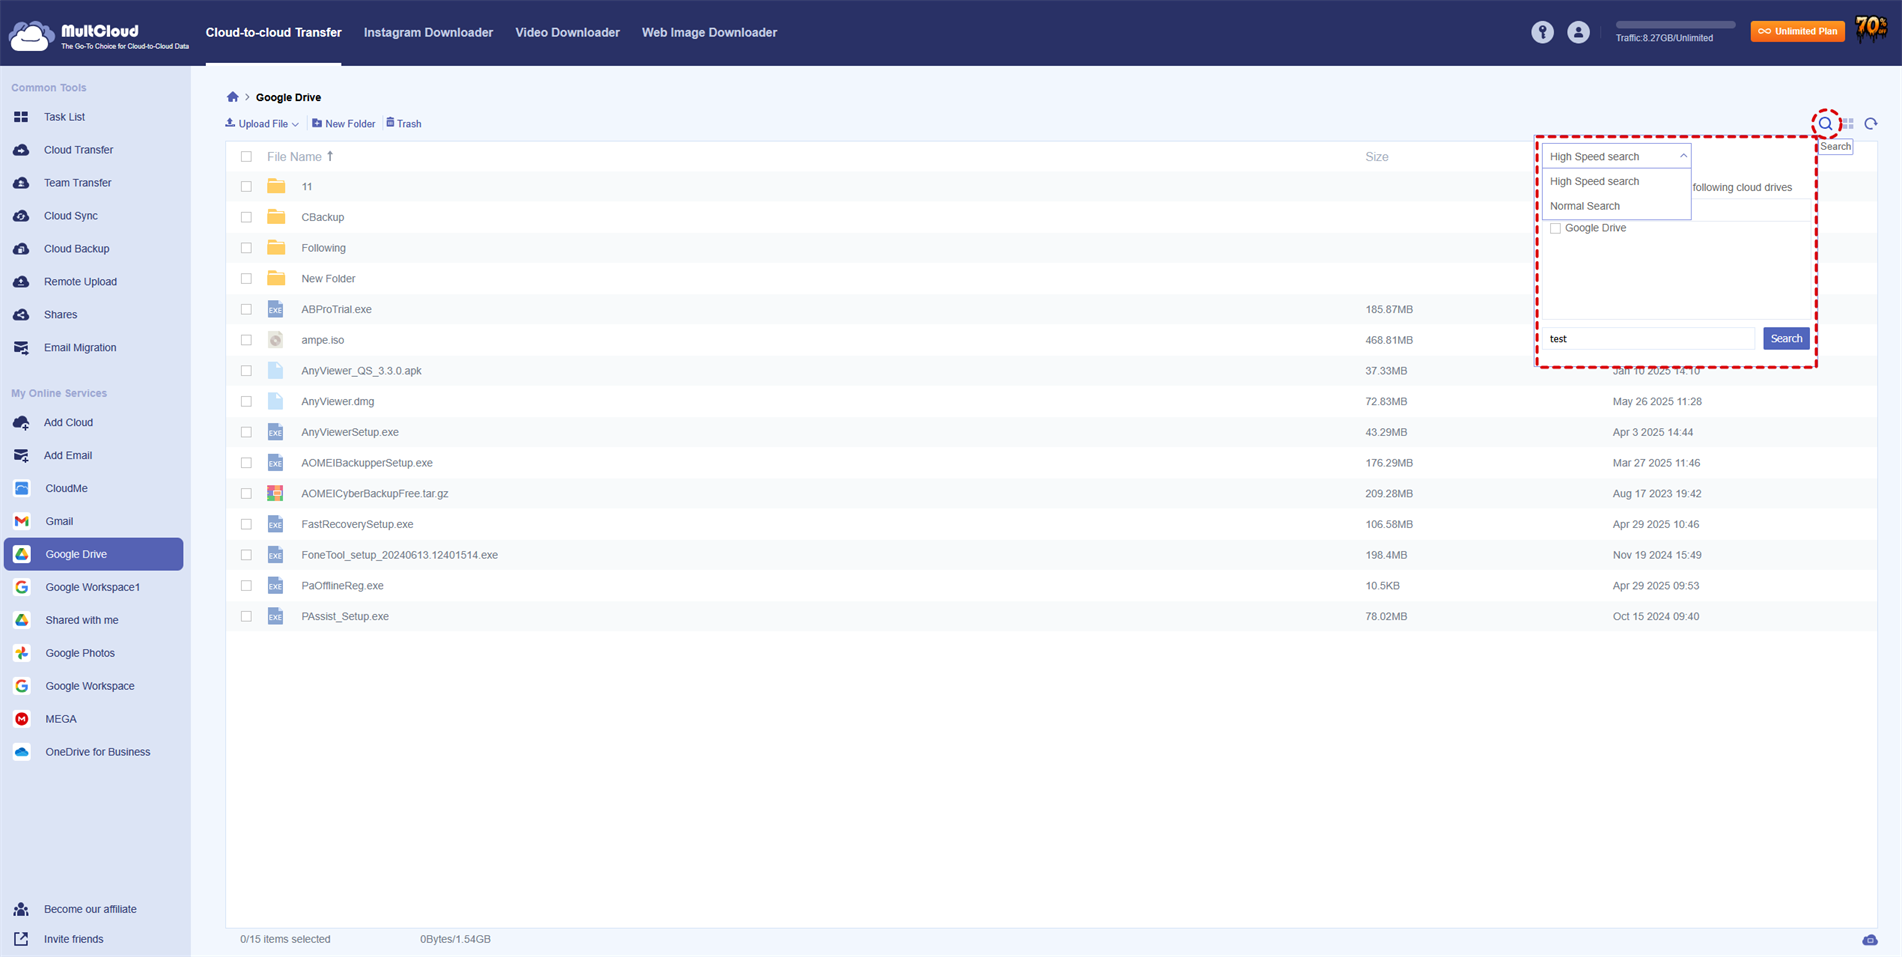Click the Add Email icon
Viewport: 1902px width, 957px height.
click(21, 456)
